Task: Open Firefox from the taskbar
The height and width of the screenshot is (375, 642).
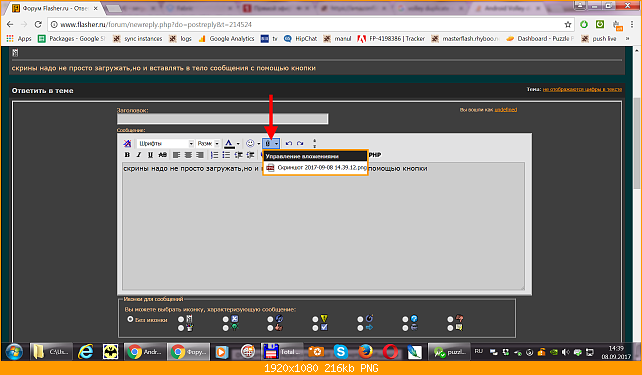Action: [x=366, y=352]
